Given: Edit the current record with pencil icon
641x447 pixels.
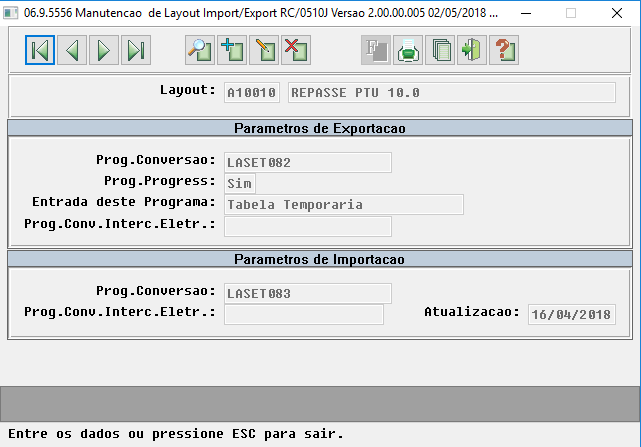Looking at the screenshot, I should pyautogui.click(x=264, y=50).
